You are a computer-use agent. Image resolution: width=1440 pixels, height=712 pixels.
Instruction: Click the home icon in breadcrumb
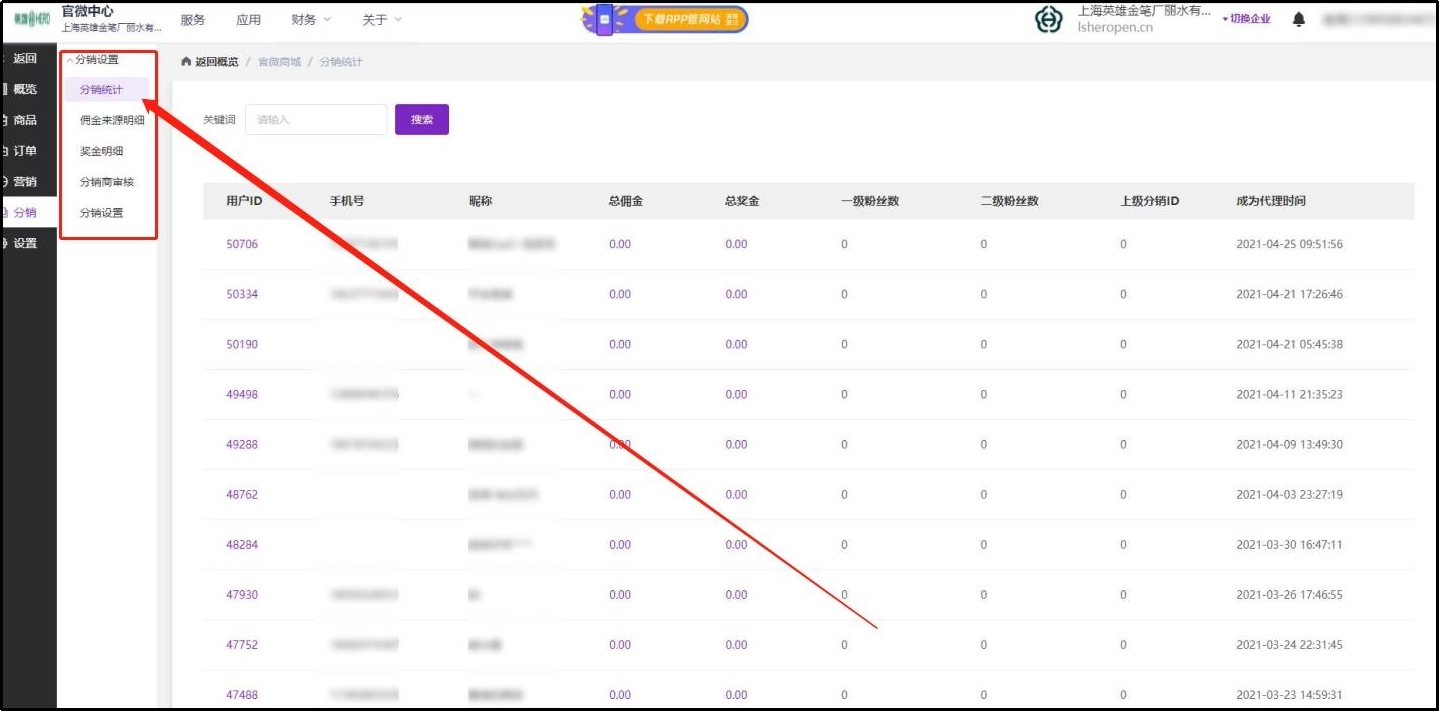click(x=186, y=62)
